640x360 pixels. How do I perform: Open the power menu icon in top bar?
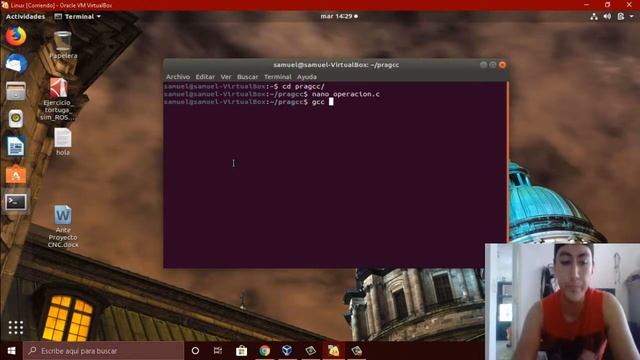click(x=621, y=16)
